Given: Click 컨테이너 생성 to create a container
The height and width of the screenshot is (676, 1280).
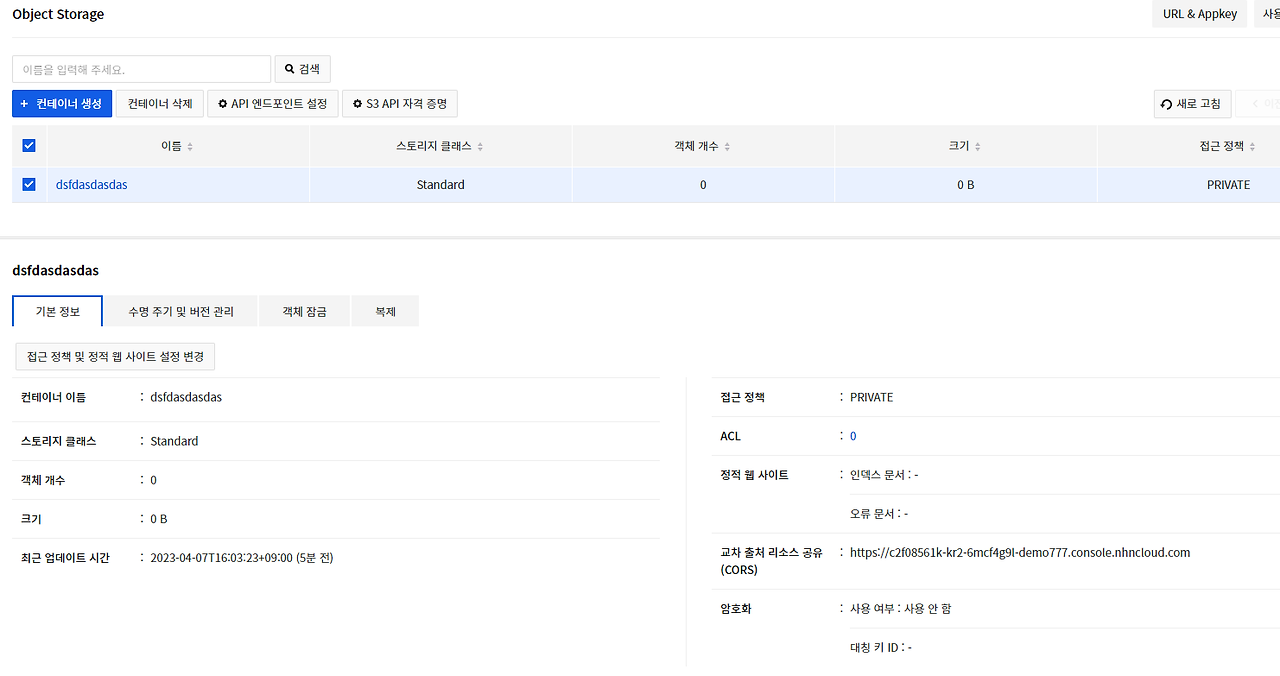Looking at the screenshot, I should coord(62,104).
